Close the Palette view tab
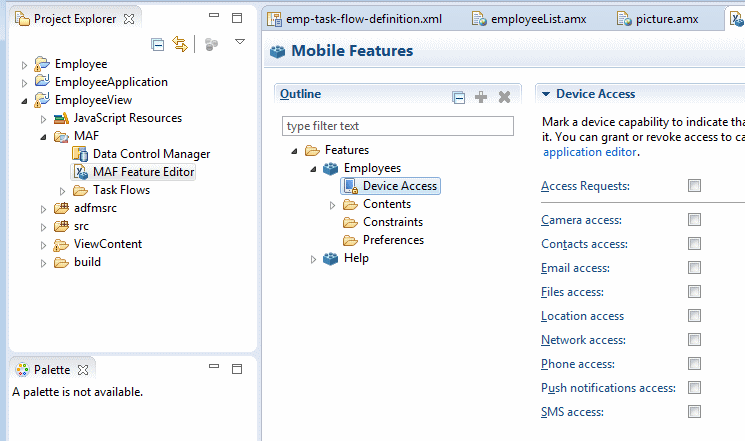Screen dimensions: 745x441 (83, 370)
